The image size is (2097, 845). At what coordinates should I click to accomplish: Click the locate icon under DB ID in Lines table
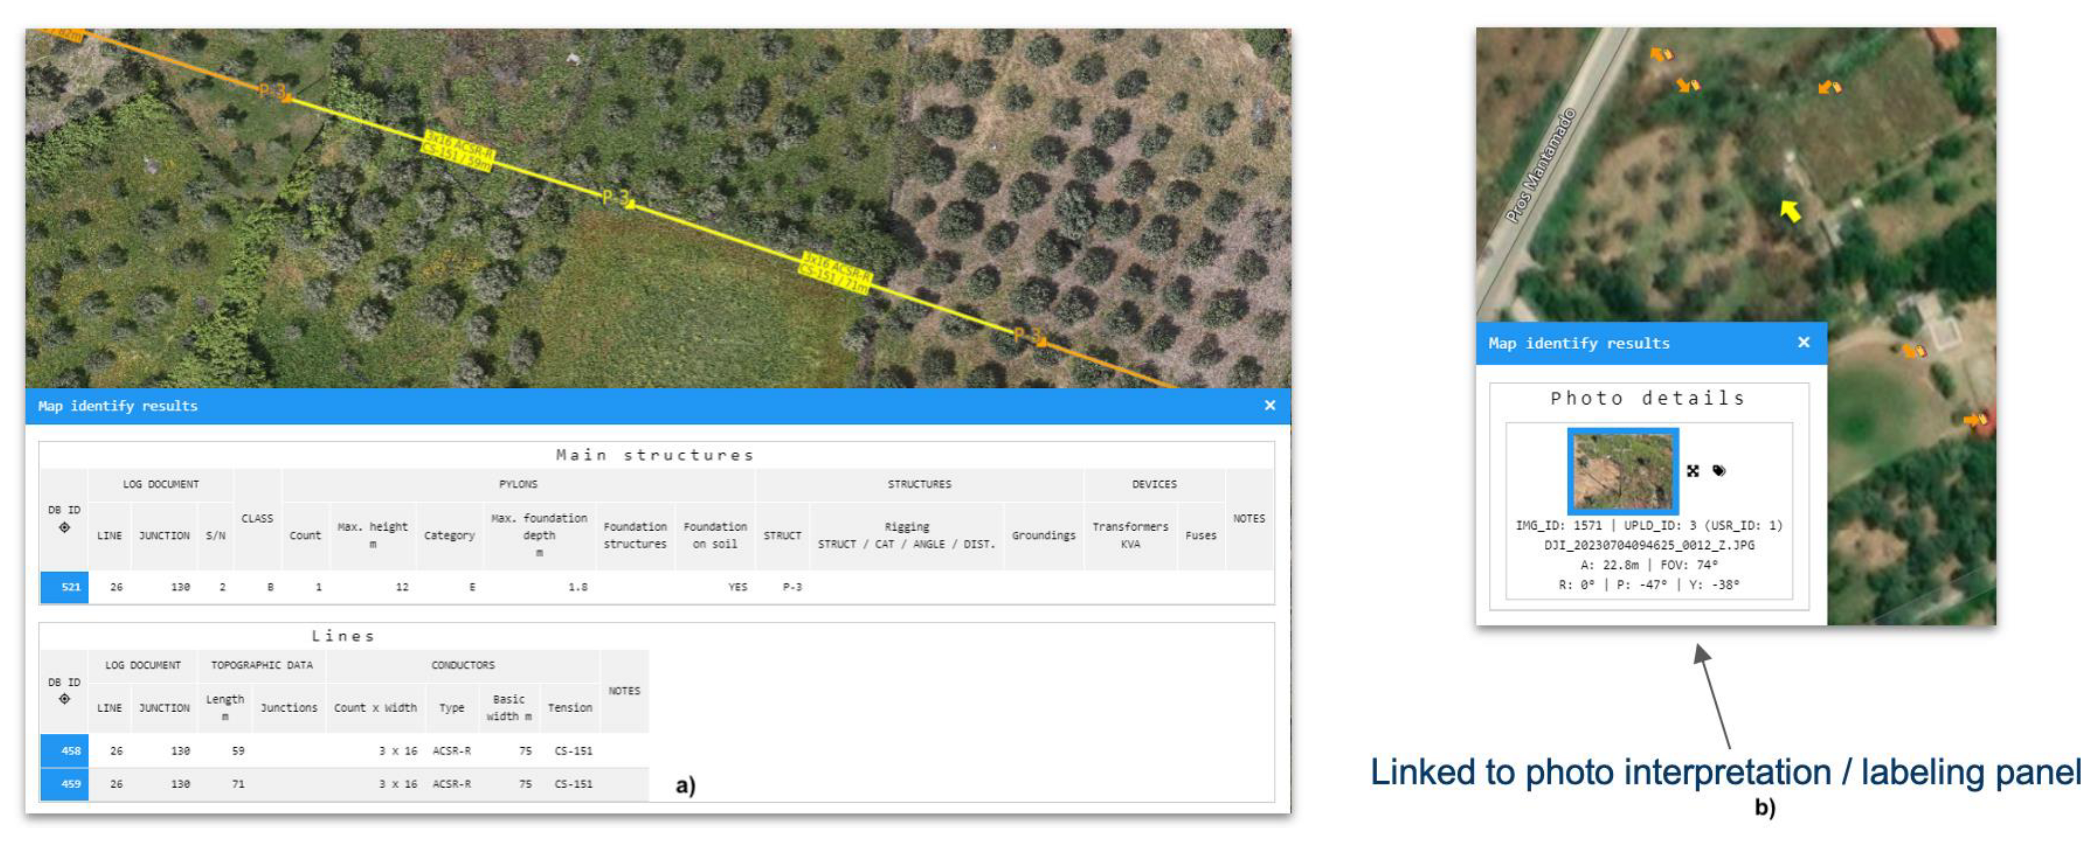(x=64, y=699)
